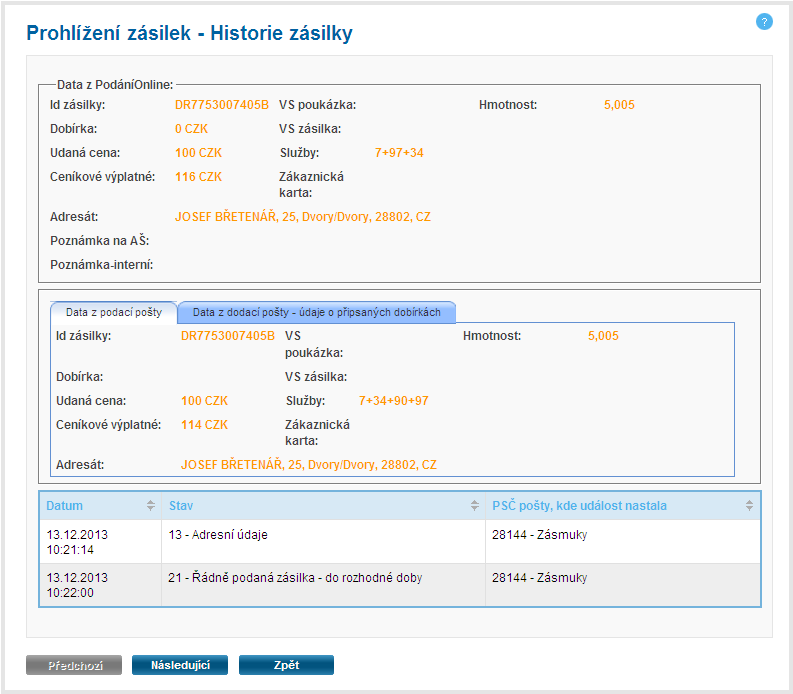Click the sort arrows in Datum column
793x694 pixels.
click(151, 506)
